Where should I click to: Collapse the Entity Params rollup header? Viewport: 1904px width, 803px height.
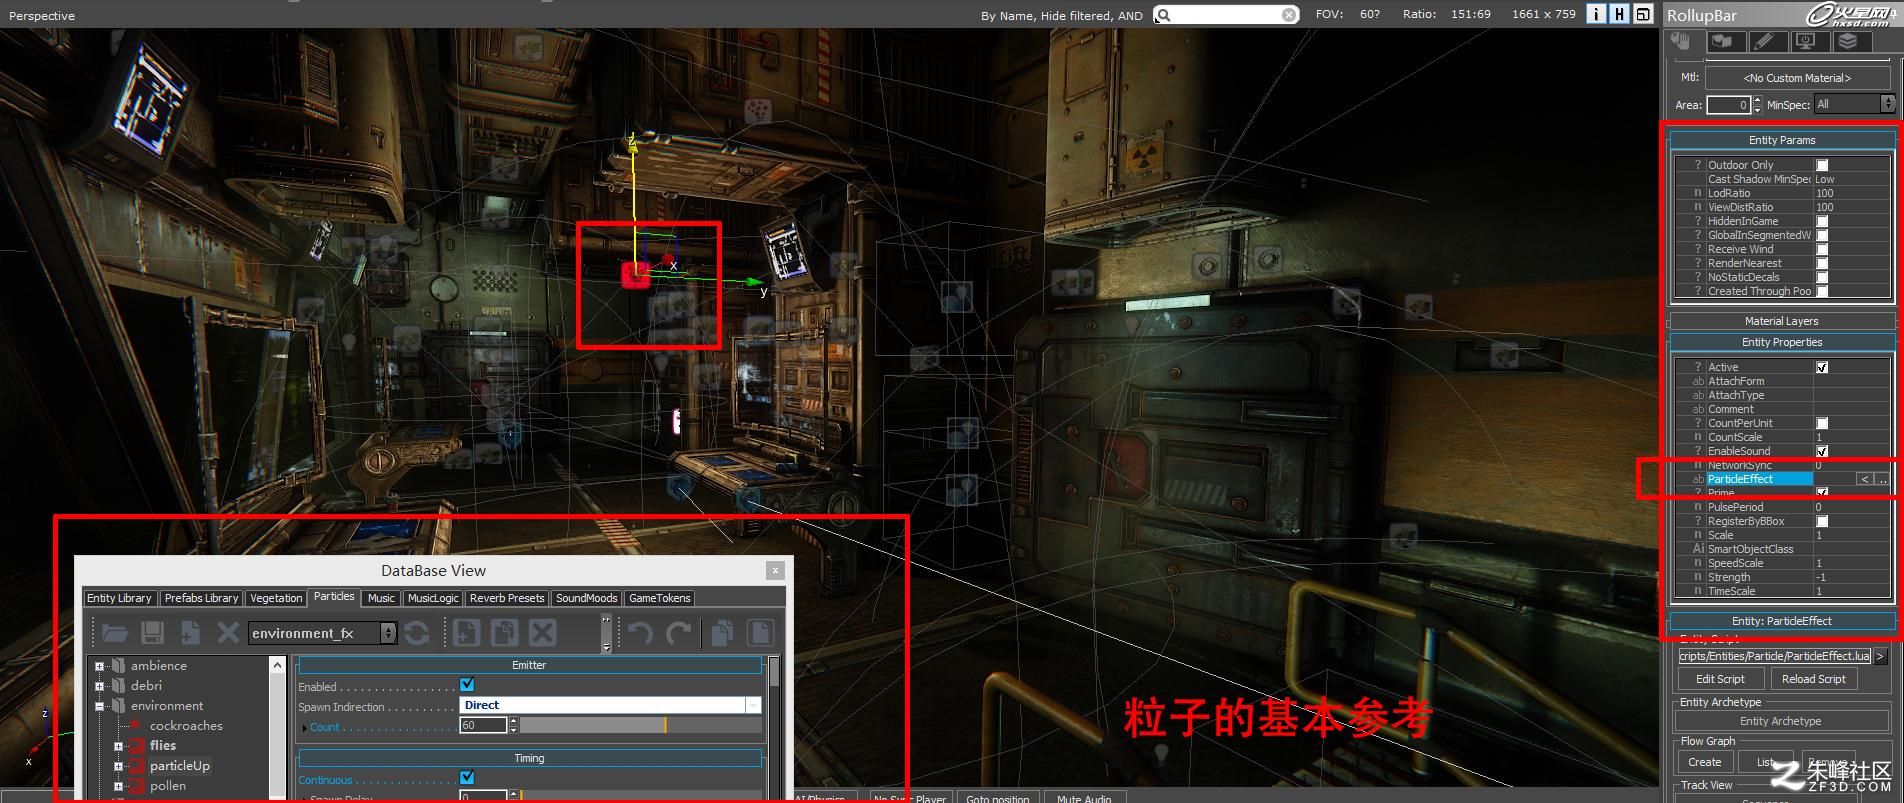click(x=1782, y=140)
